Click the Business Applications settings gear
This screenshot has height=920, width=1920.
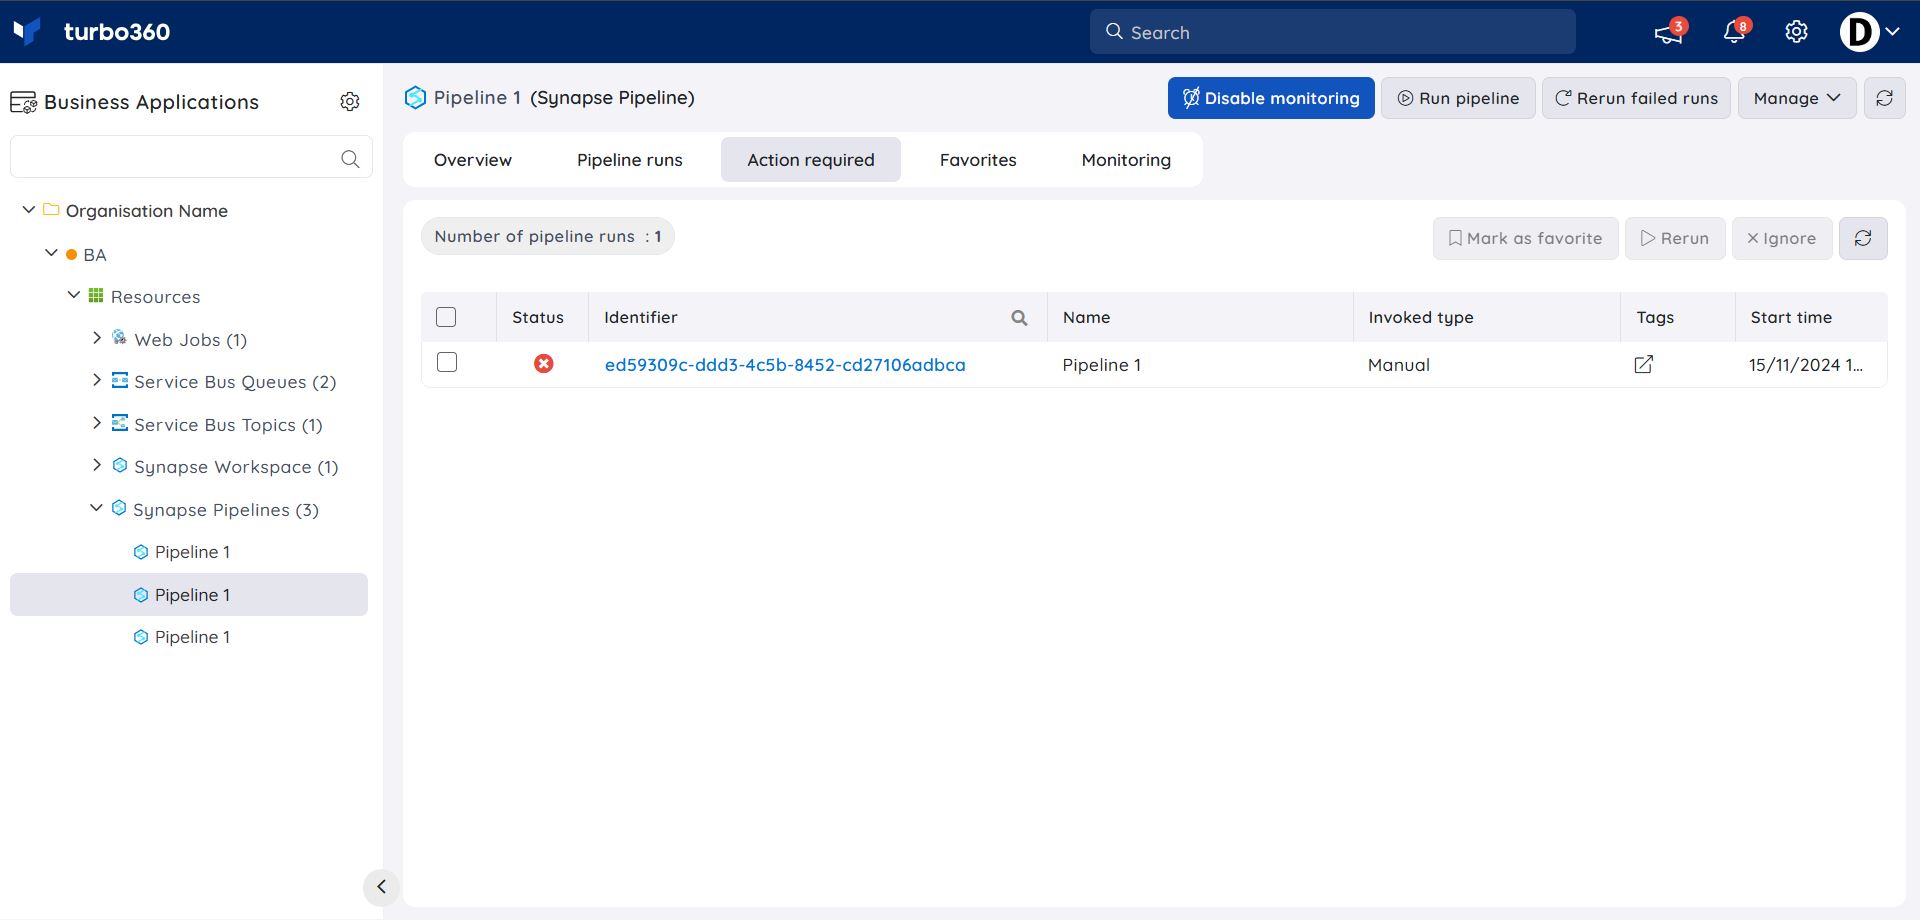coord(350,101)
